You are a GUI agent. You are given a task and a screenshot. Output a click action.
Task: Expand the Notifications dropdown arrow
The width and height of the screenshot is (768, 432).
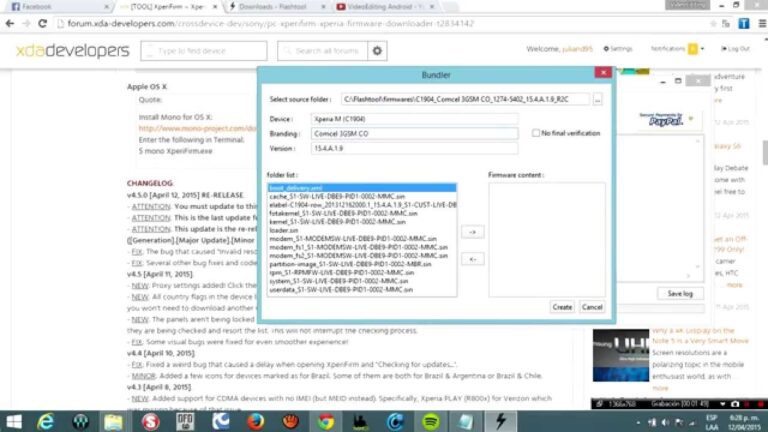point(702,48)
